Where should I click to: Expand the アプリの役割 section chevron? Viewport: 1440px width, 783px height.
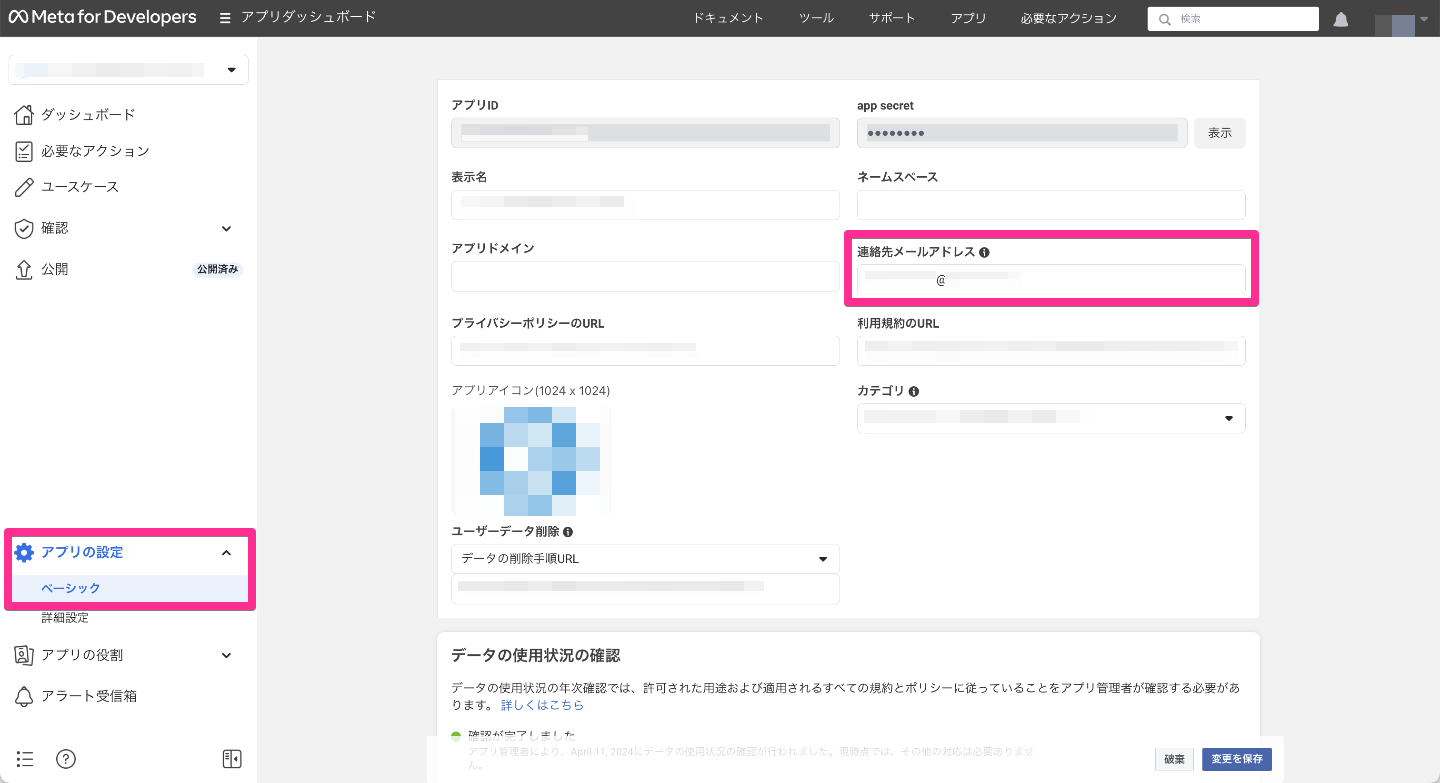pyautogui.click(x=226, y=655)
